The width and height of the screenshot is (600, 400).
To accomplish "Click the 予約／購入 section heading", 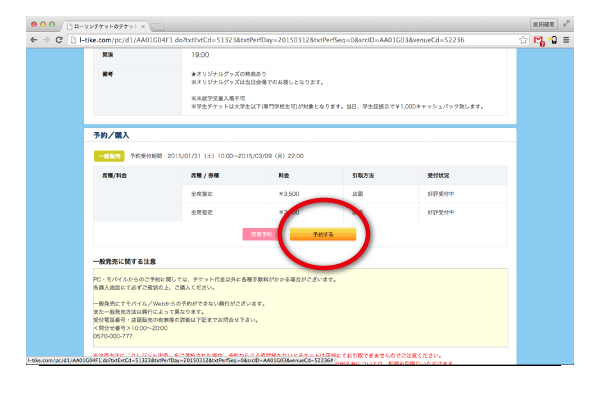I will [111, 135].
